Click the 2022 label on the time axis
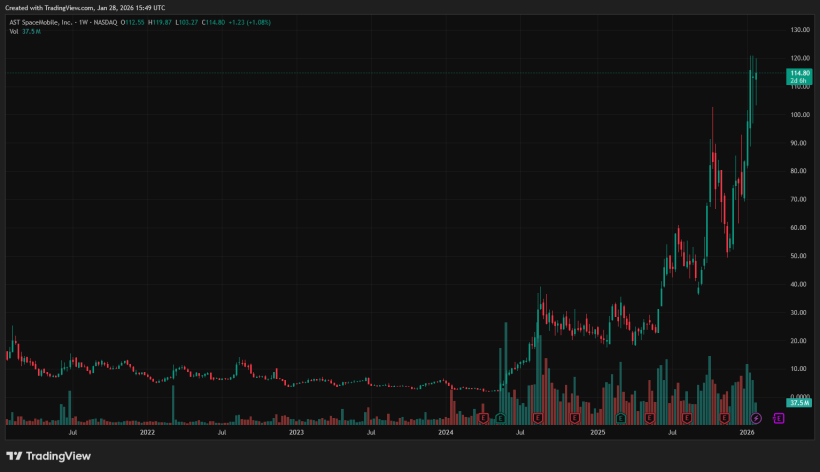Screen dimensions: 820x472 (x=147, y=432)
